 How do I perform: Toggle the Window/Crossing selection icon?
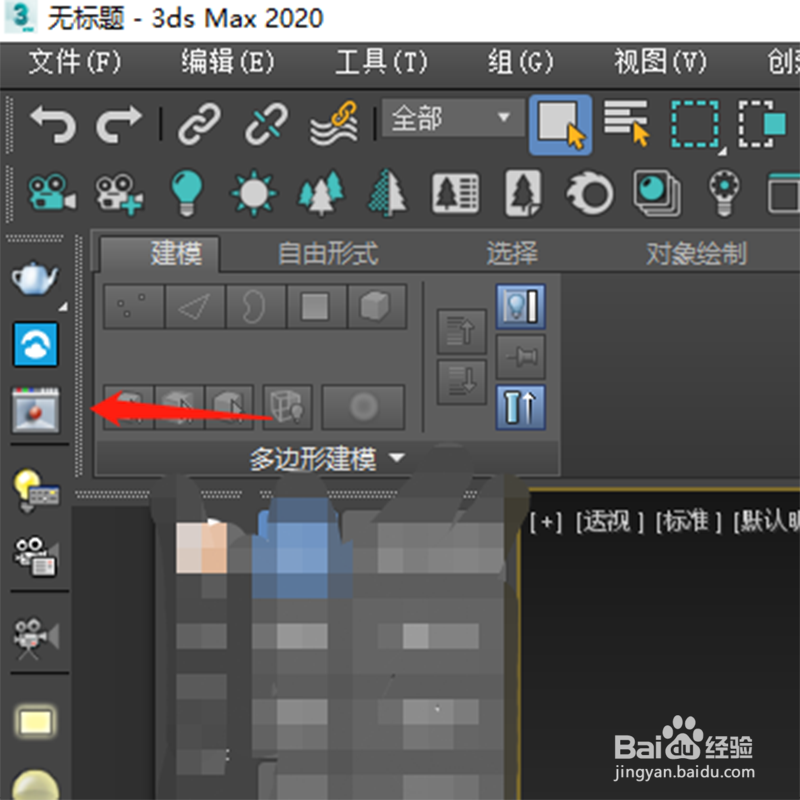point(762,124)
